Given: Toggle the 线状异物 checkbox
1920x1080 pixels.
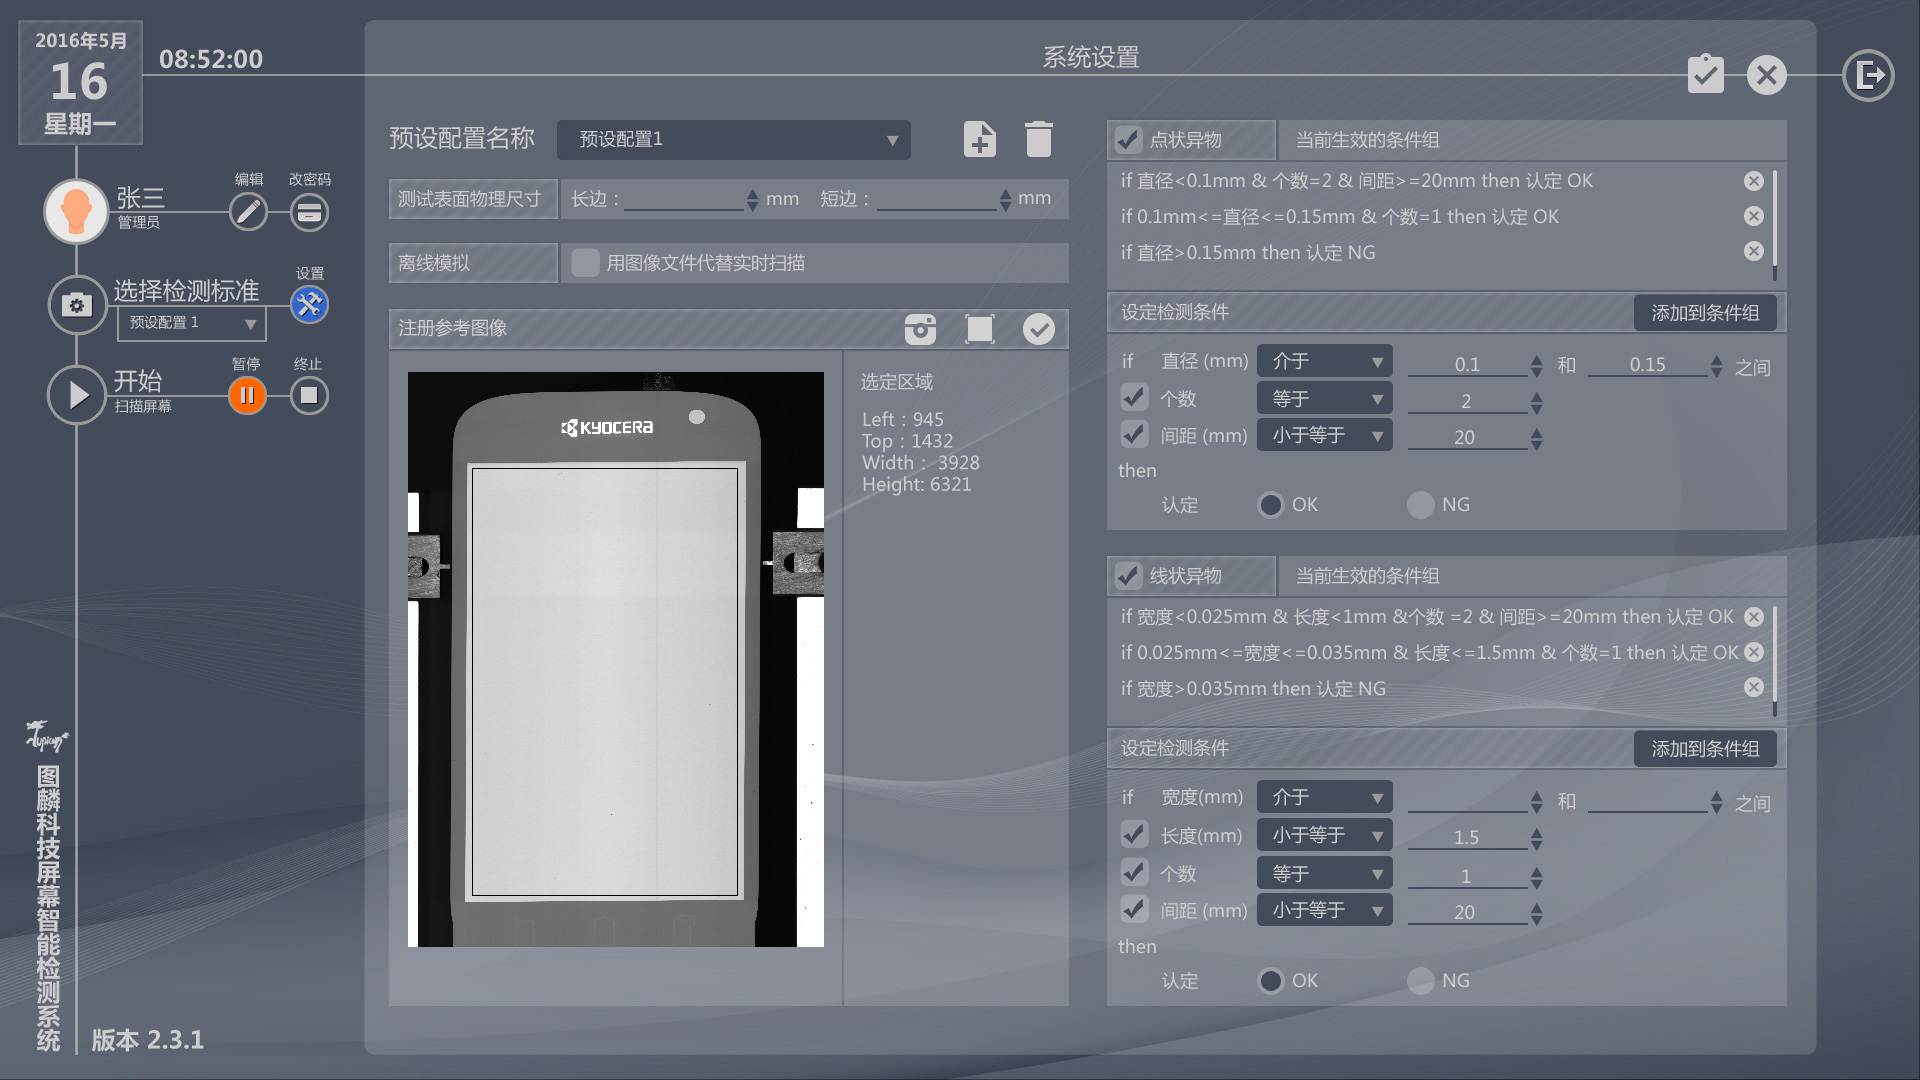Looking at the screenshot, I should pyautogui.click(x=1128, y=576).
